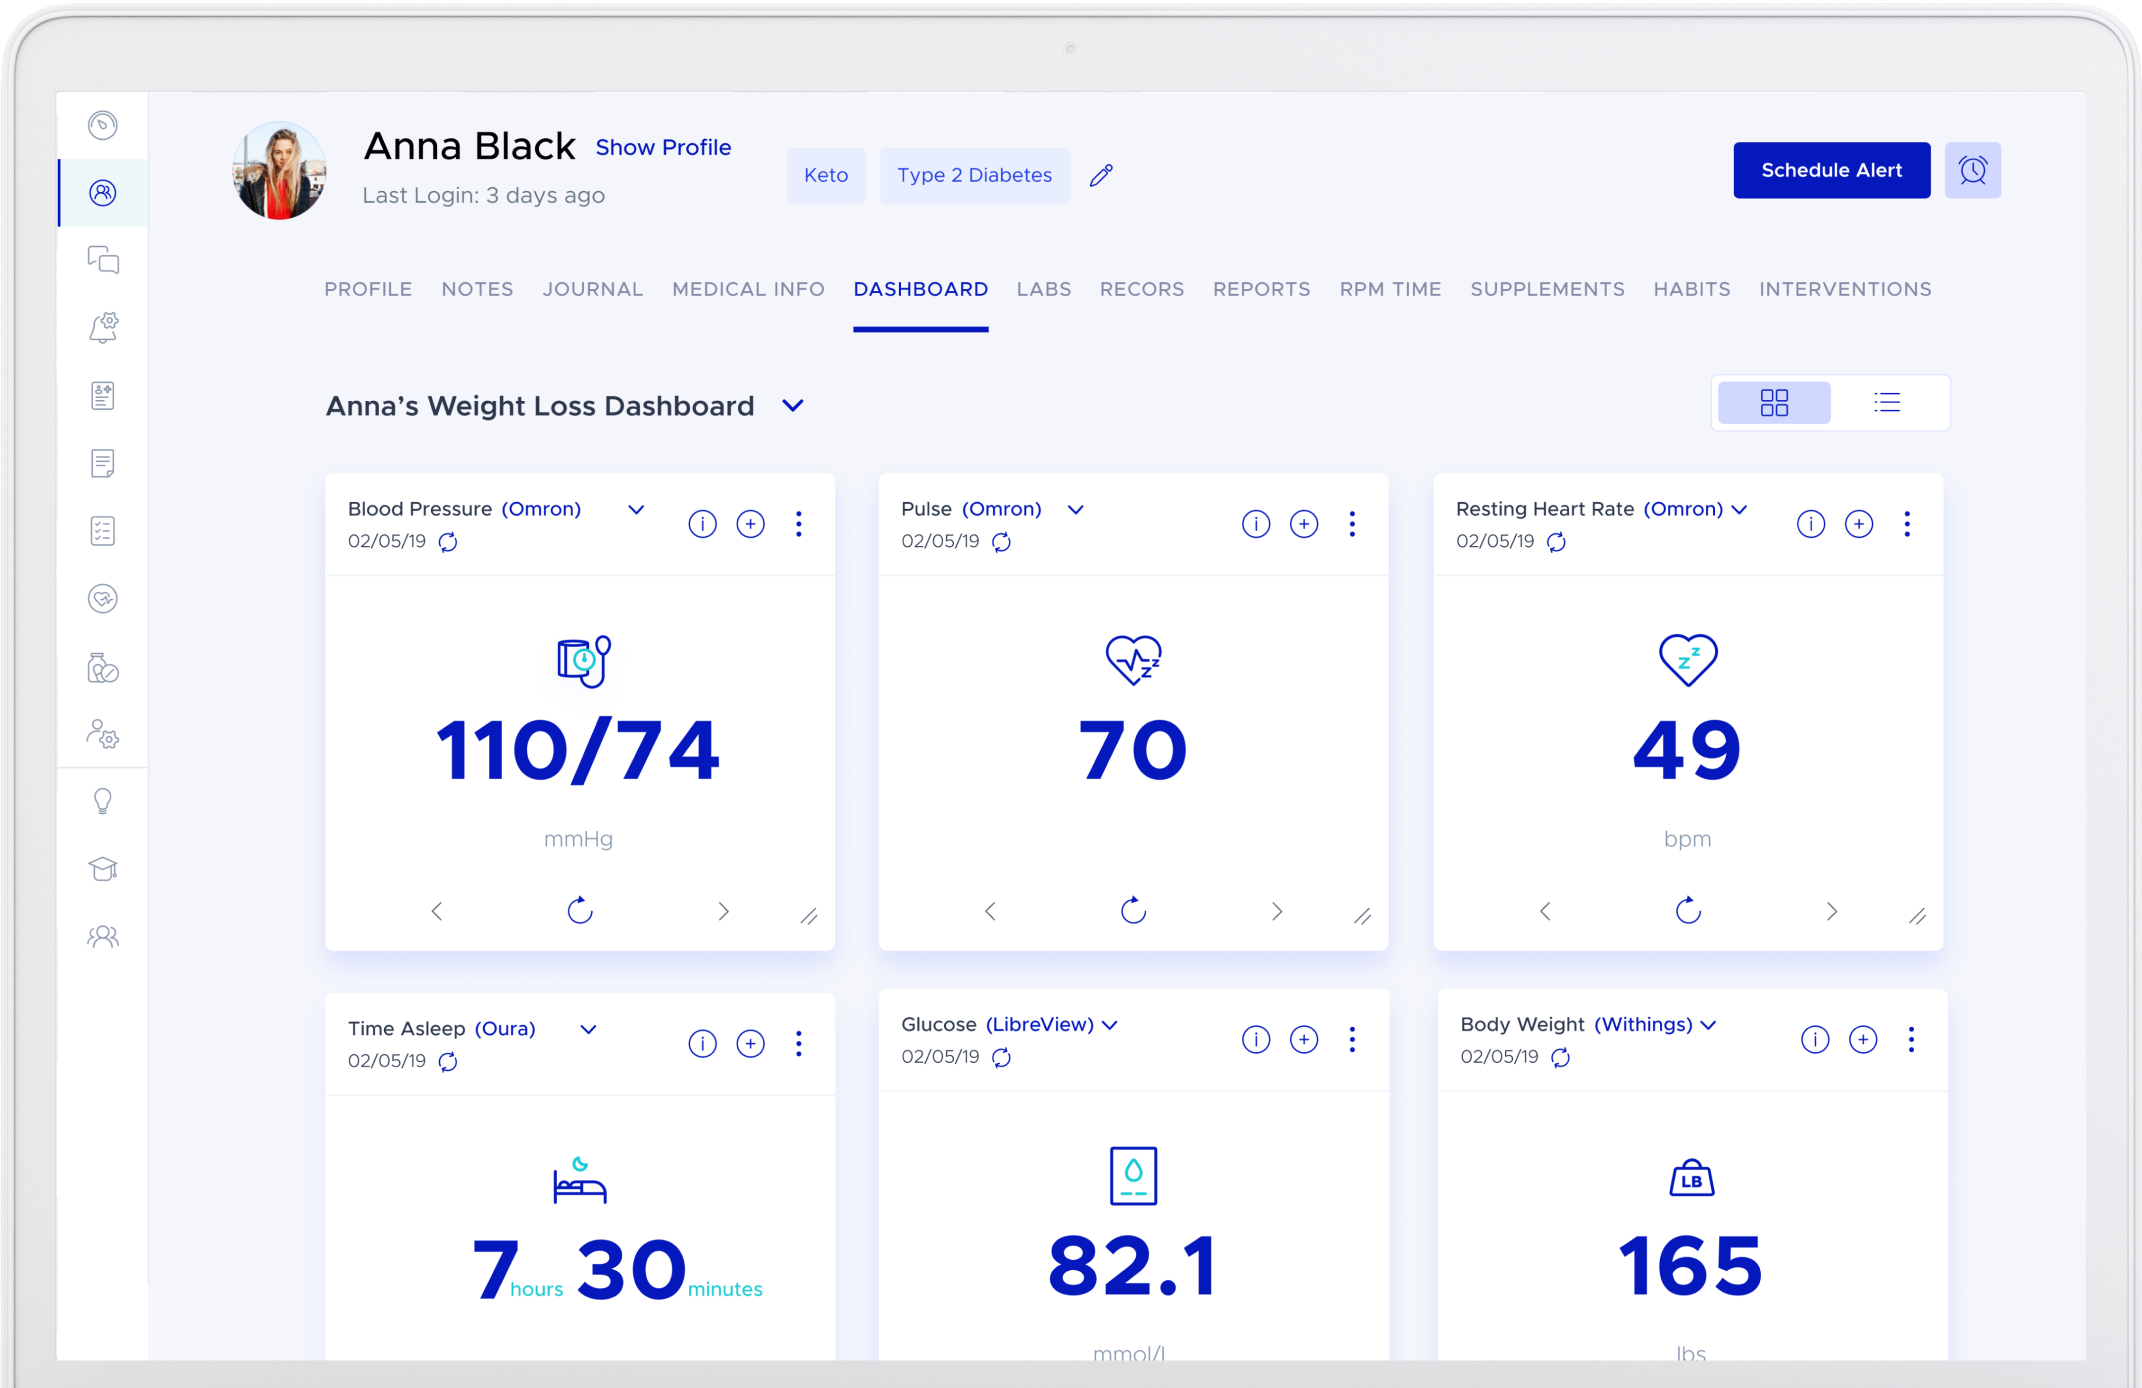Add a Glucose reading with plus icon
The image size is (2142, 1388).
1304,1040
